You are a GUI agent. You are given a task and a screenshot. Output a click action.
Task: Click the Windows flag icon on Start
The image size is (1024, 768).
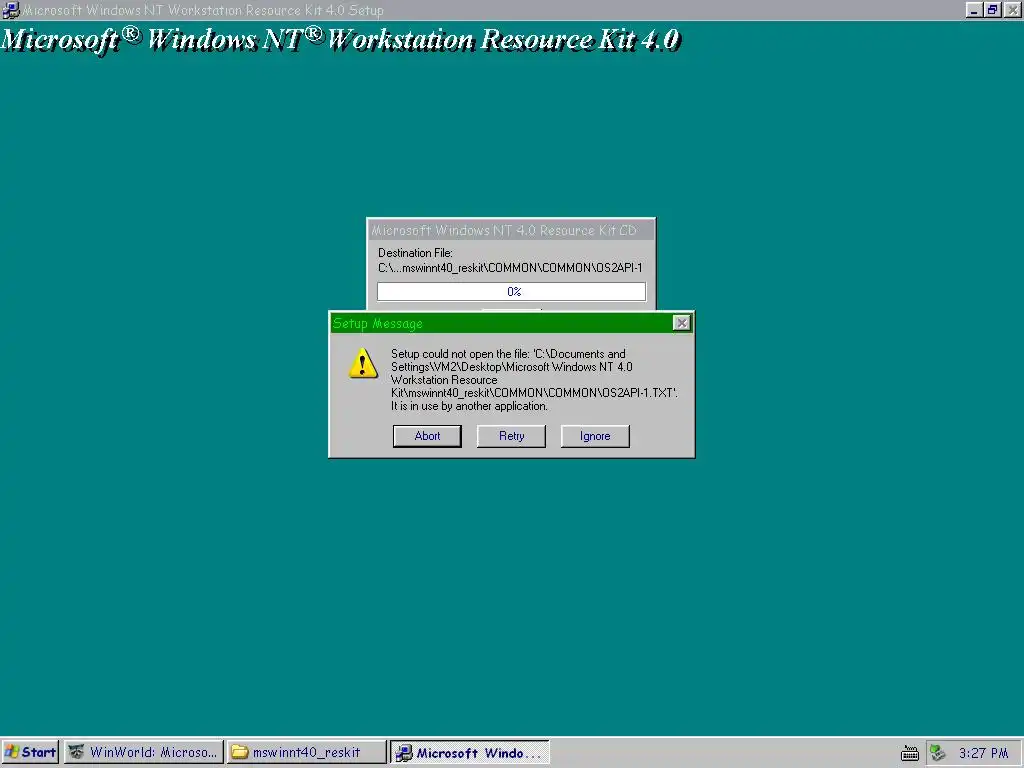(x=12, y=752)
